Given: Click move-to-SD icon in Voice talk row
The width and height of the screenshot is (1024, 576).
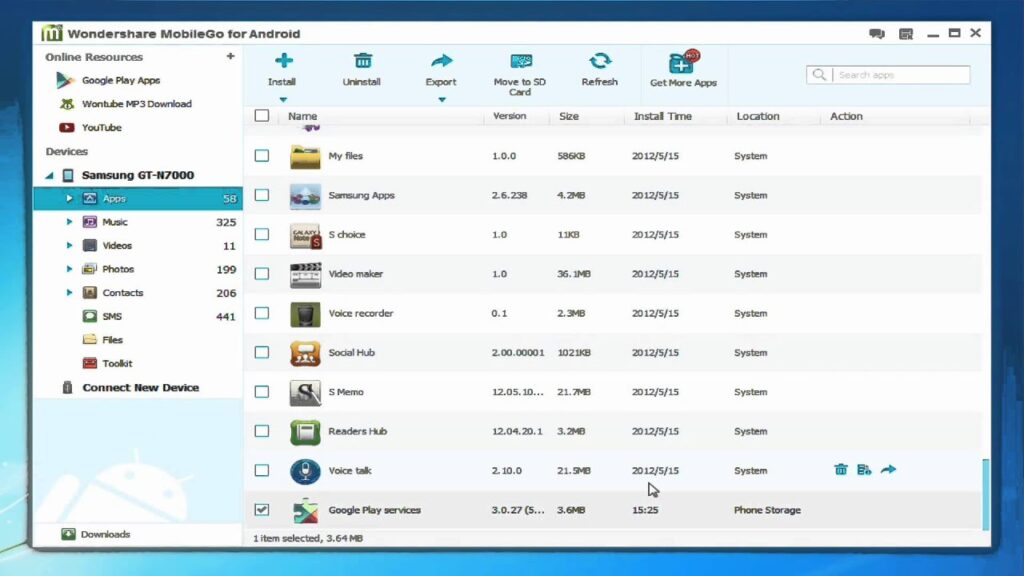Looking at the screenshot, I should tap(864, 470).
